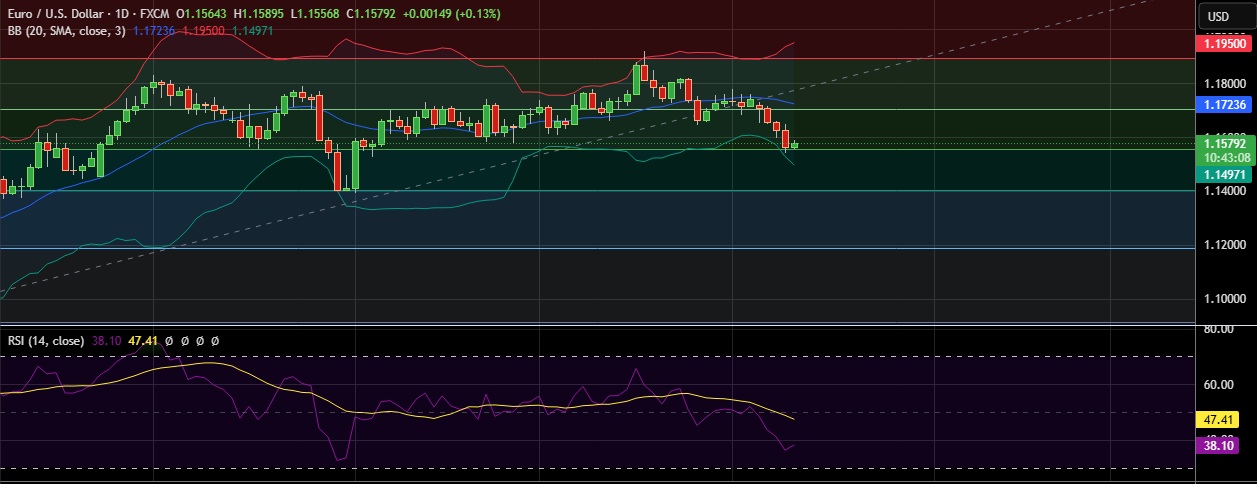Click the blue BB basis value 1.17236 in legend
This screenshot has height=484, width=1257.
[153, 31]
